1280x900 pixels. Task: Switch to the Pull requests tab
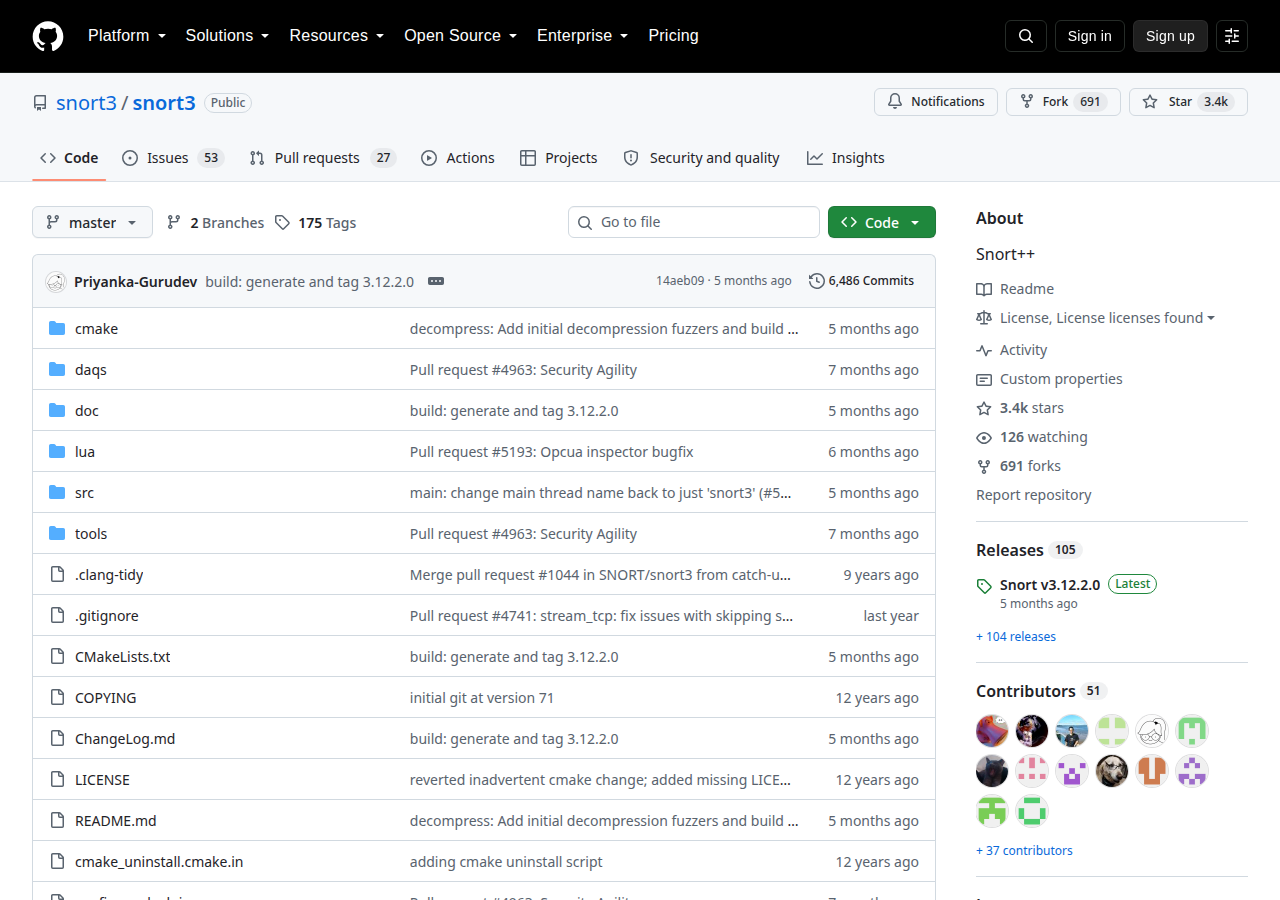322,158
